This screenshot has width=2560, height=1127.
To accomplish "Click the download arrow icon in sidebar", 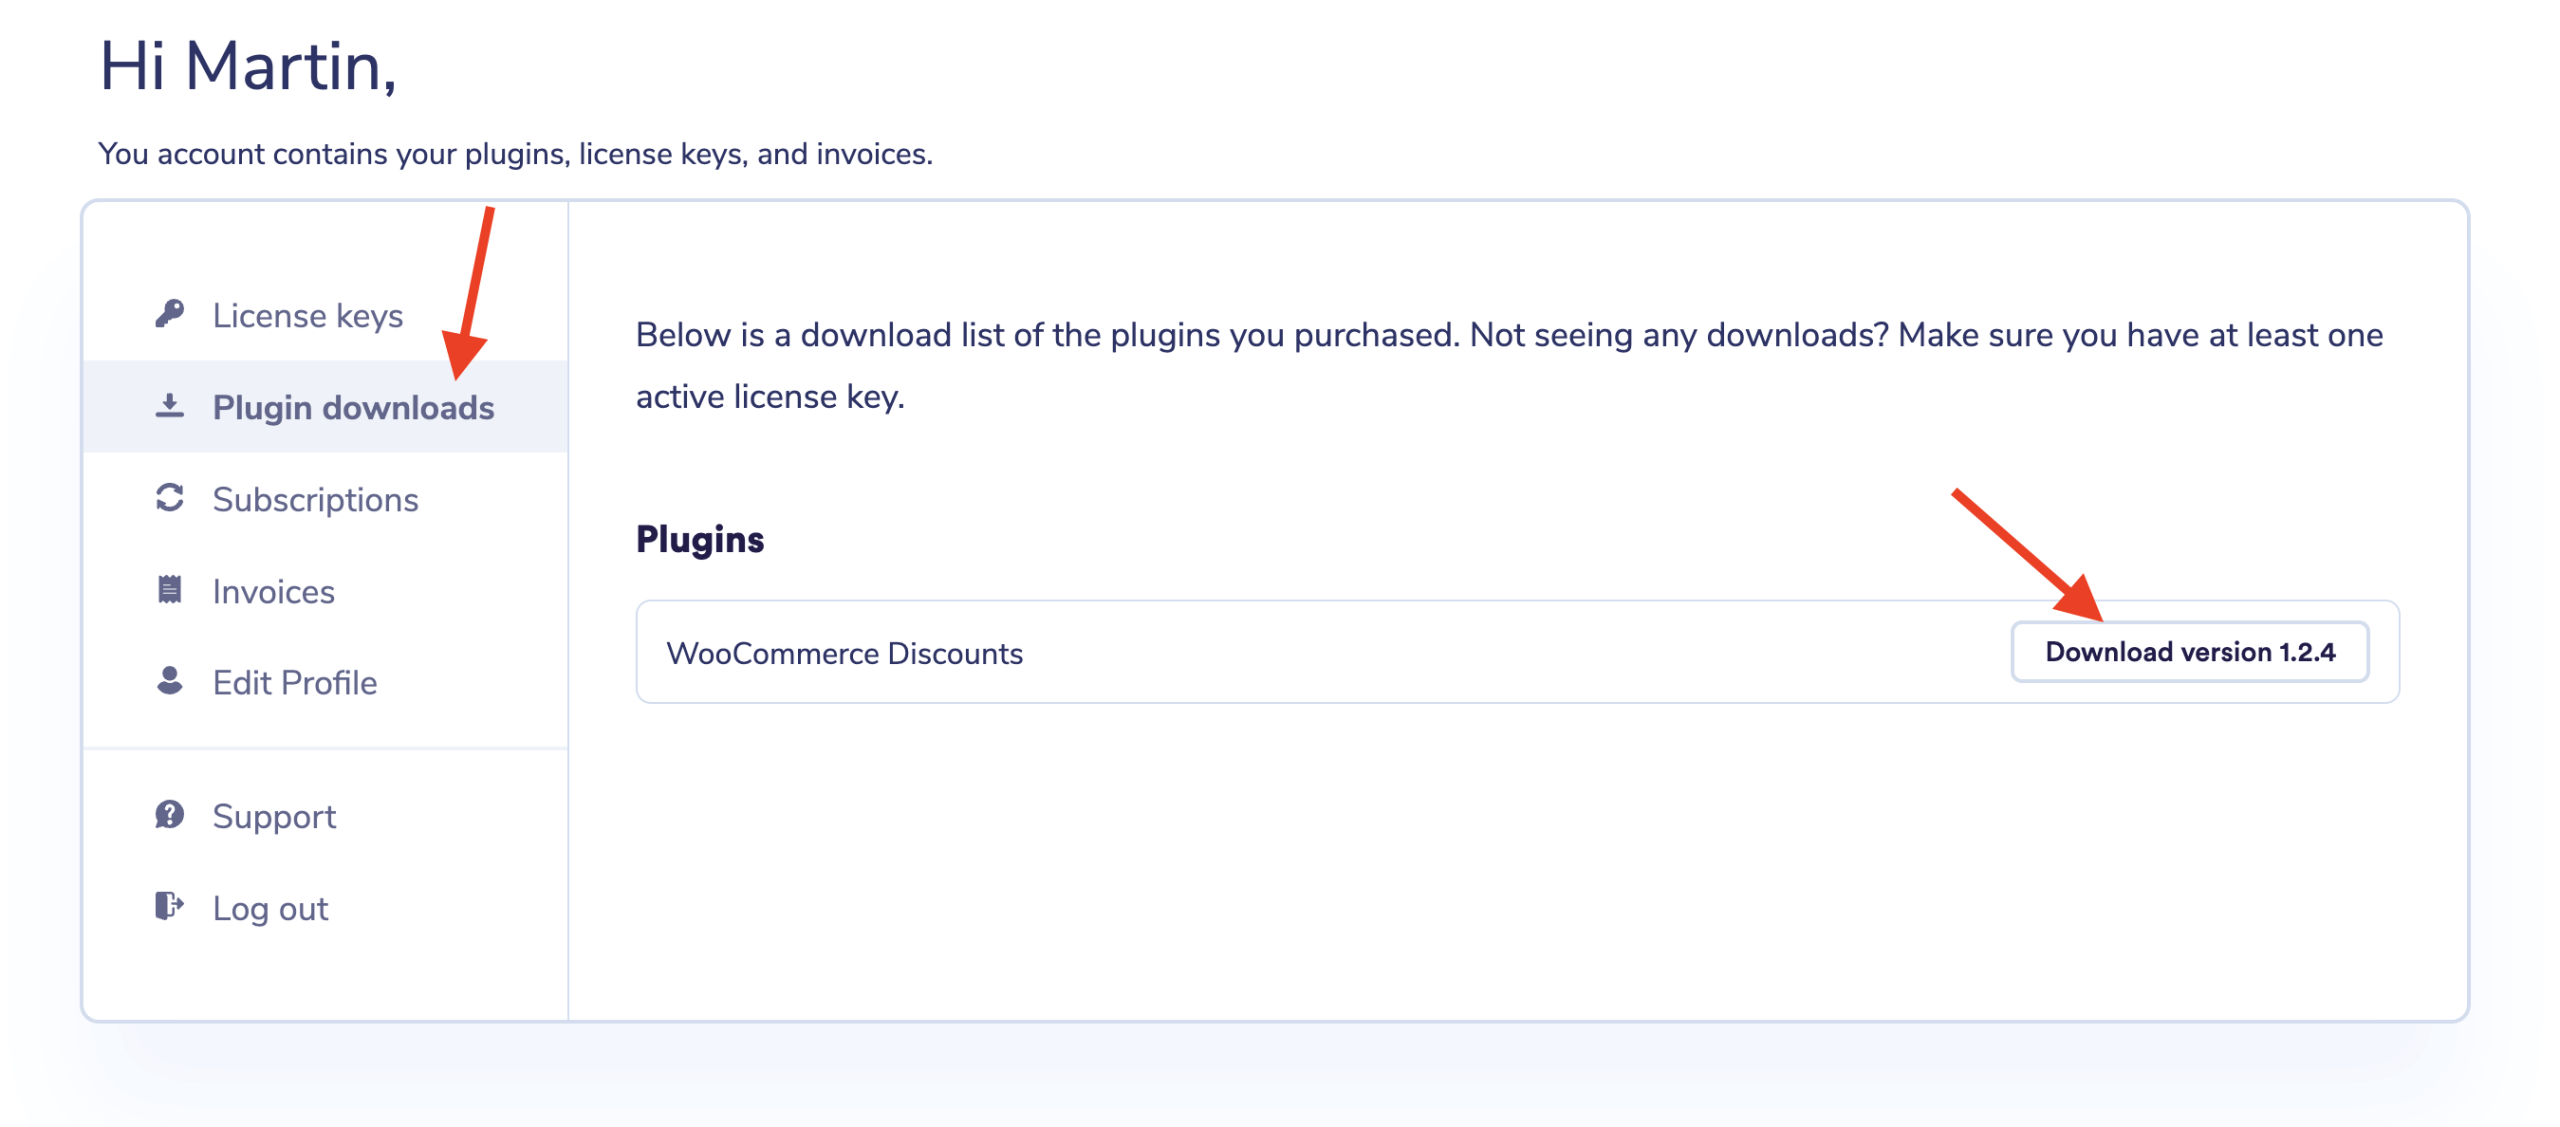I will tap(170, 406).
